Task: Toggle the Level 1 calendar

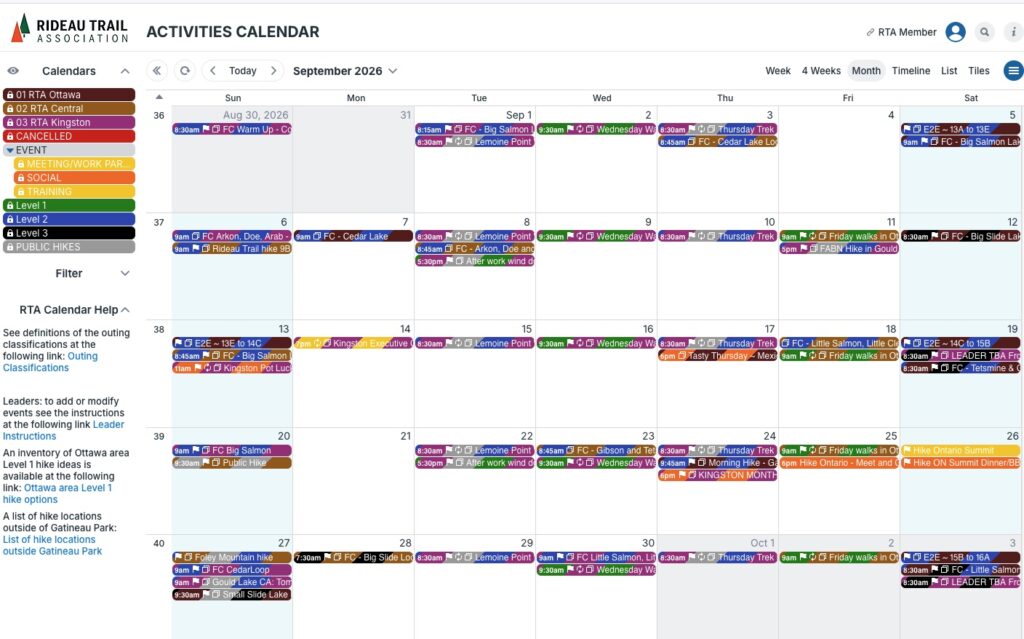Action: pyautogui.click(x=69, y=205)
